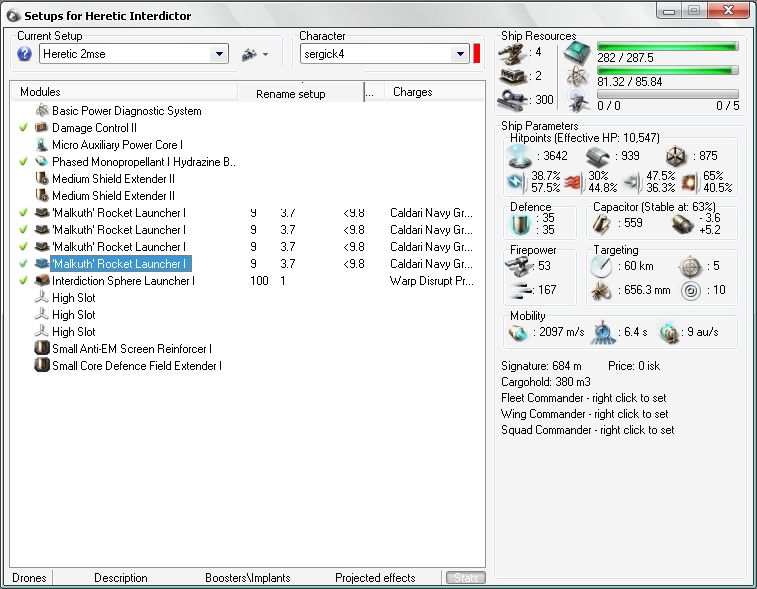
Task: Switch to the Drones tab
Action: [28, 578]
